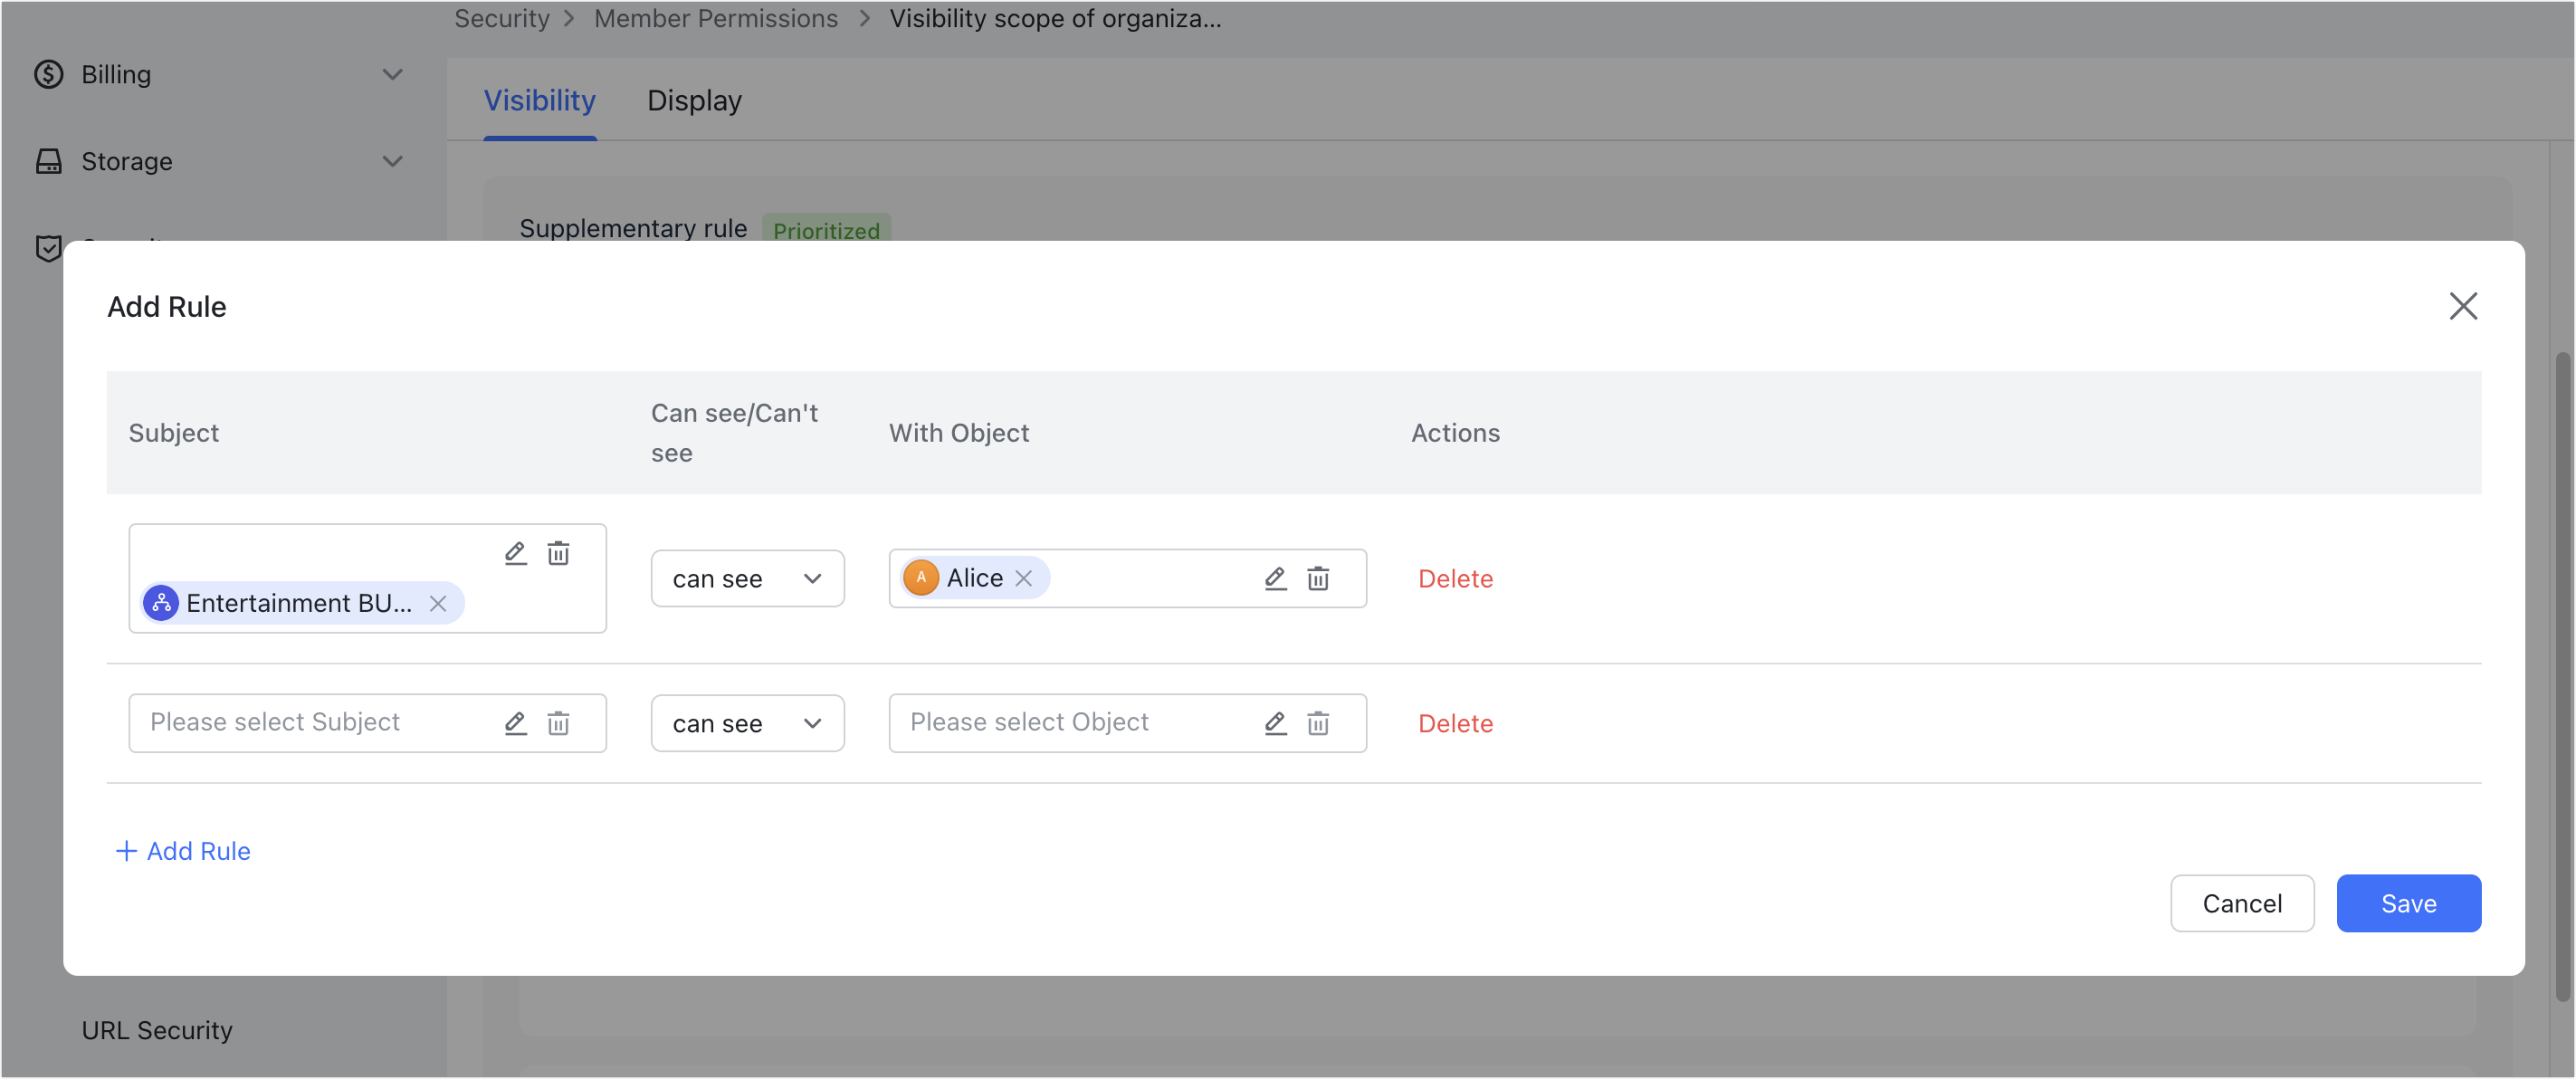Click the trash icon in the Entertainment BU subject field
The width and height of the screenshot is (2576, 1079).
(558, 553)
